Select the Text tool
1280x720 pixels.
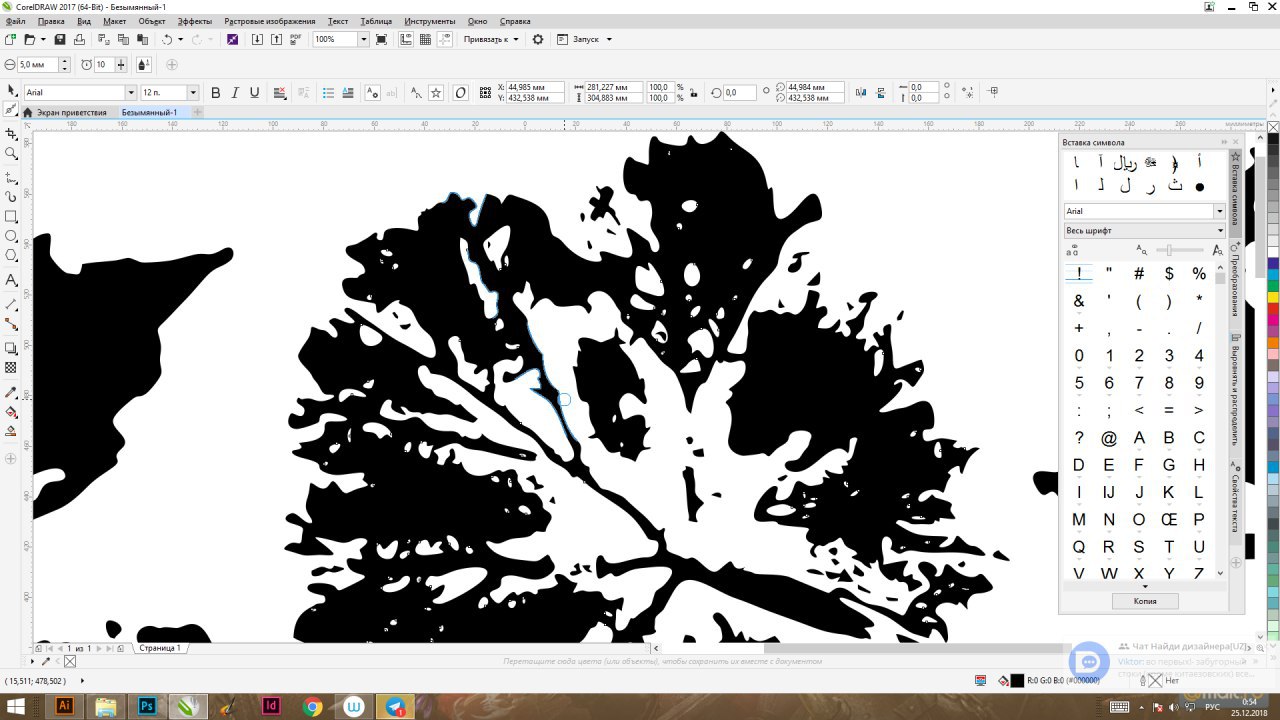point(11,280)
